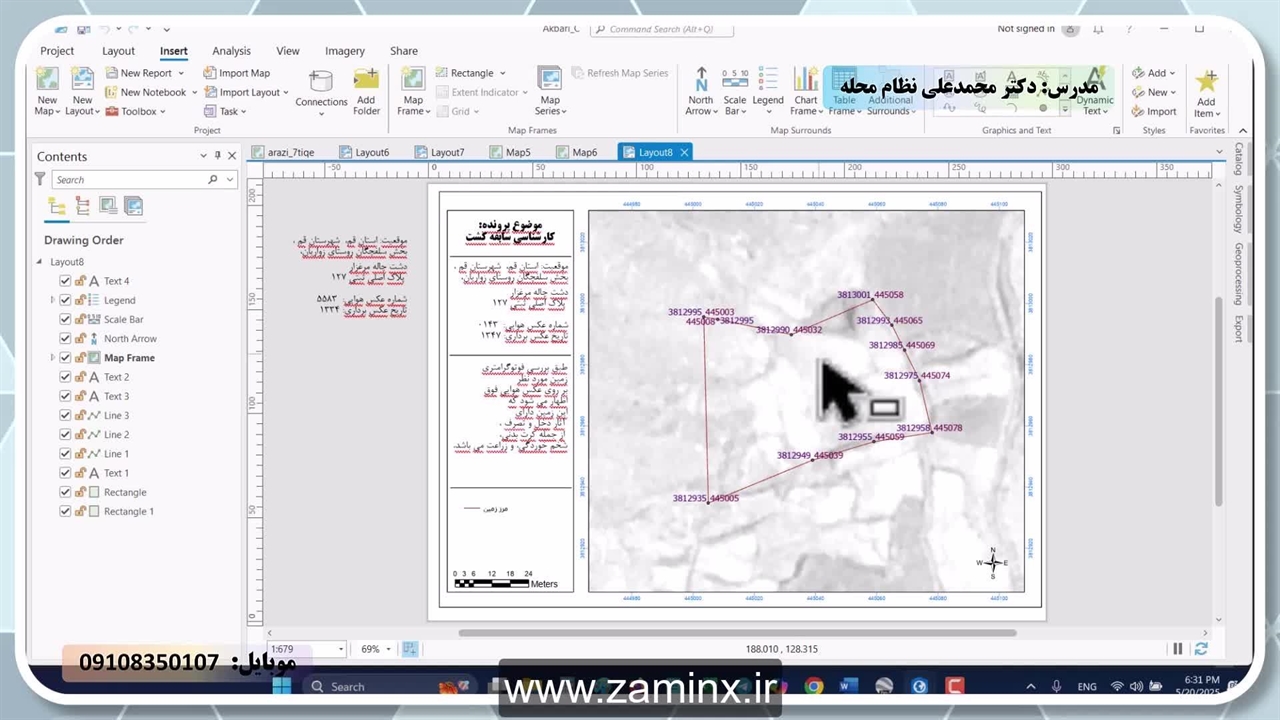
Task: Click the Add Folder icon
Action: pos(366,80)
